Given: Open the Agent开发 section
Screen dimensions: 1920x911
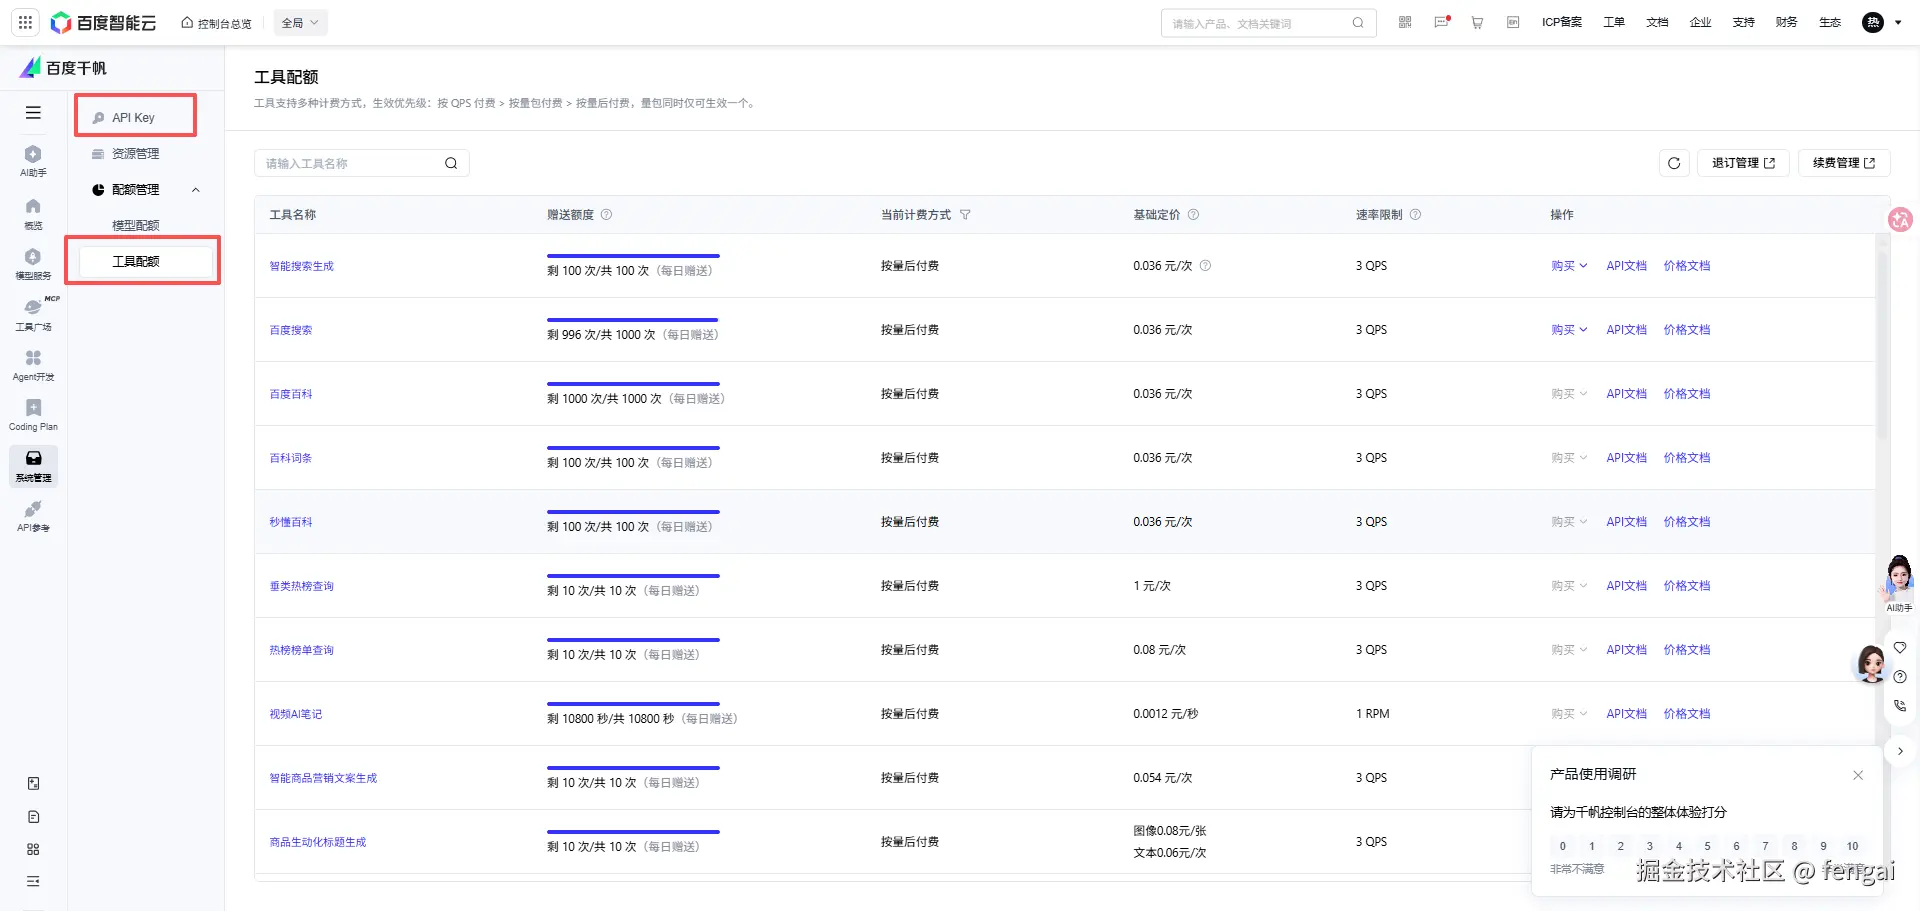Looking at the screenshot, I should point(33,365).
